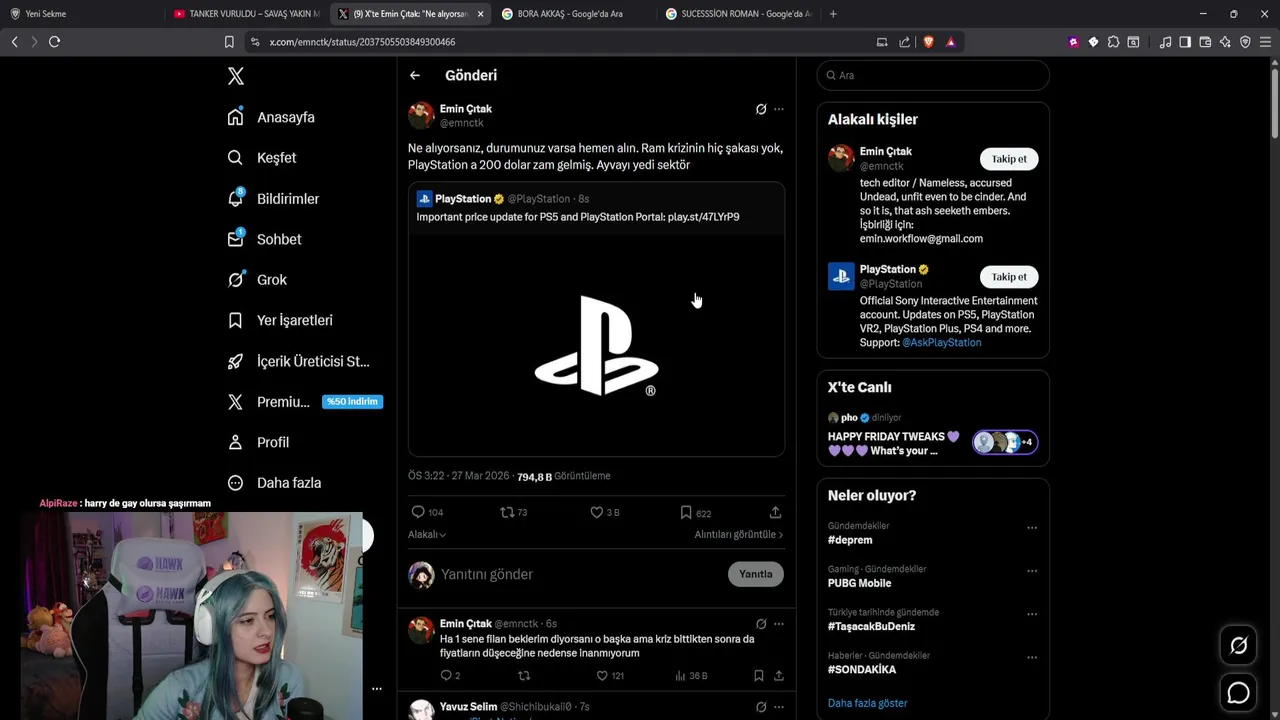
Task: Expand Daha fazla menu
Action: tap(274, 483)
